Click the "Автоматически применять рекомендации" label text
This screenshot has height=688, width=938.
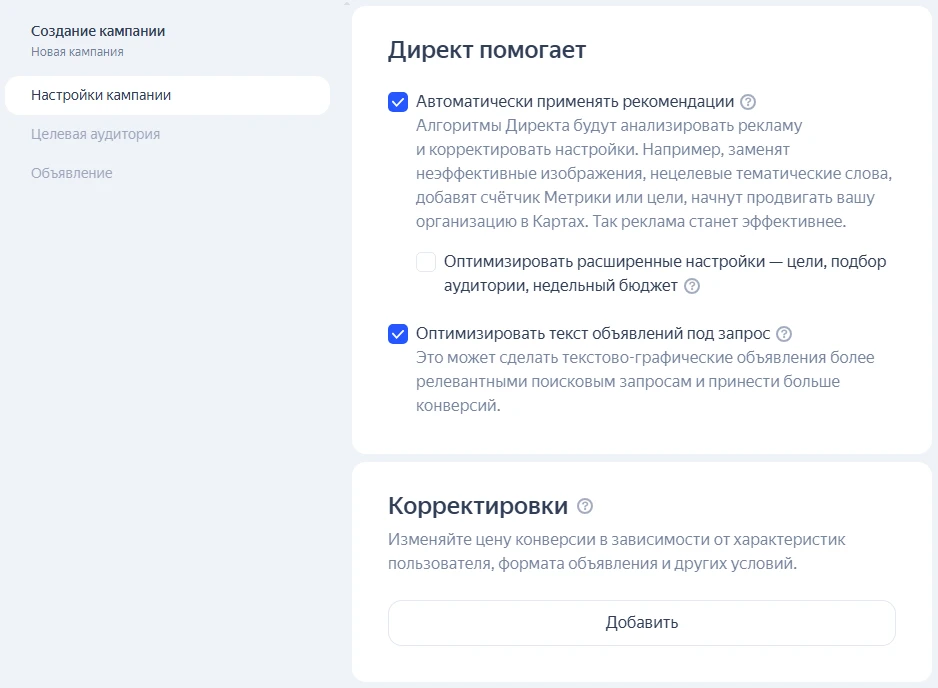pos(575,102)
